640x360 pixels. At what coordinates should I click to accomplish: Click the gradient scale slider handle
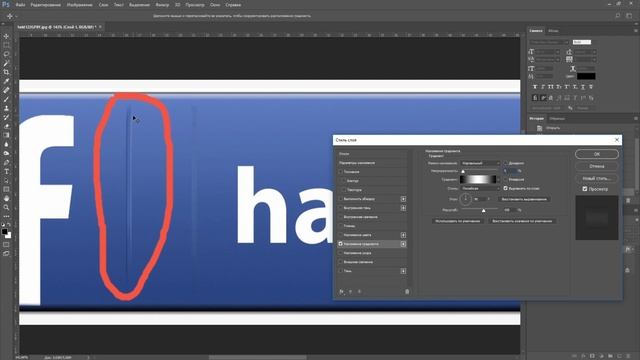click(x=483, y=211)
